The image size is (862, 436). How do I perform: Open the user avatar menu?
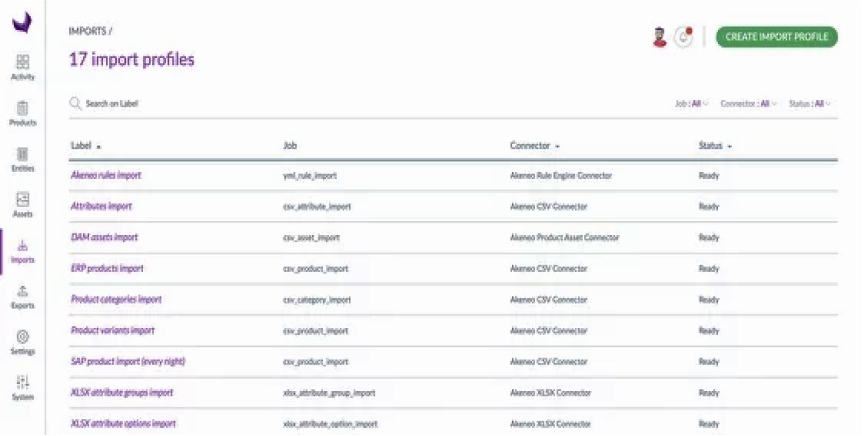point(660,37)
